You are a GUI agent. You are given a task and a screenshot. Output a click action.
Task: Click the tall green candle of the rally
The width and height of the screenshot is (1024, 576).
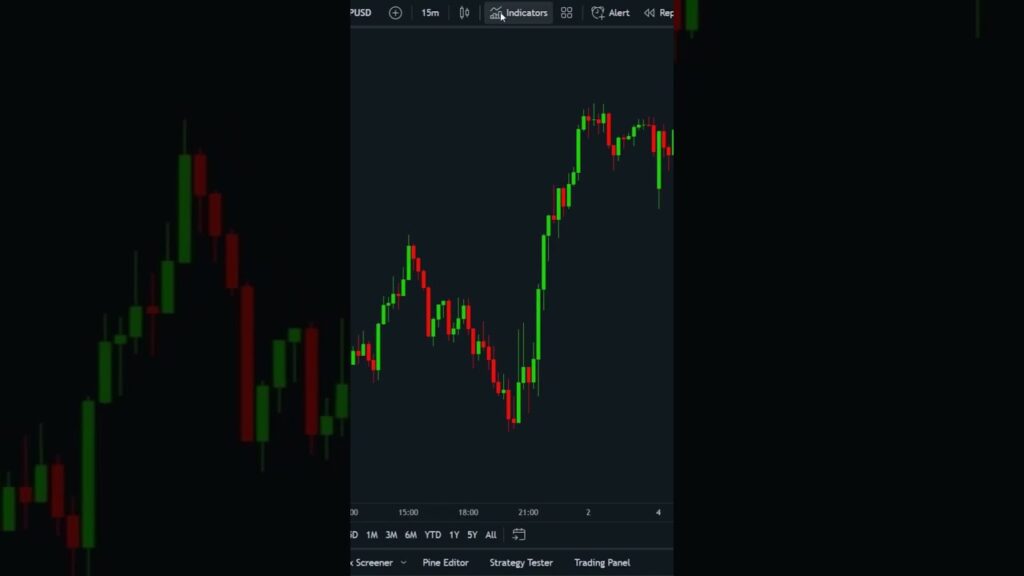pyautogui.click(x=539, y=322)
